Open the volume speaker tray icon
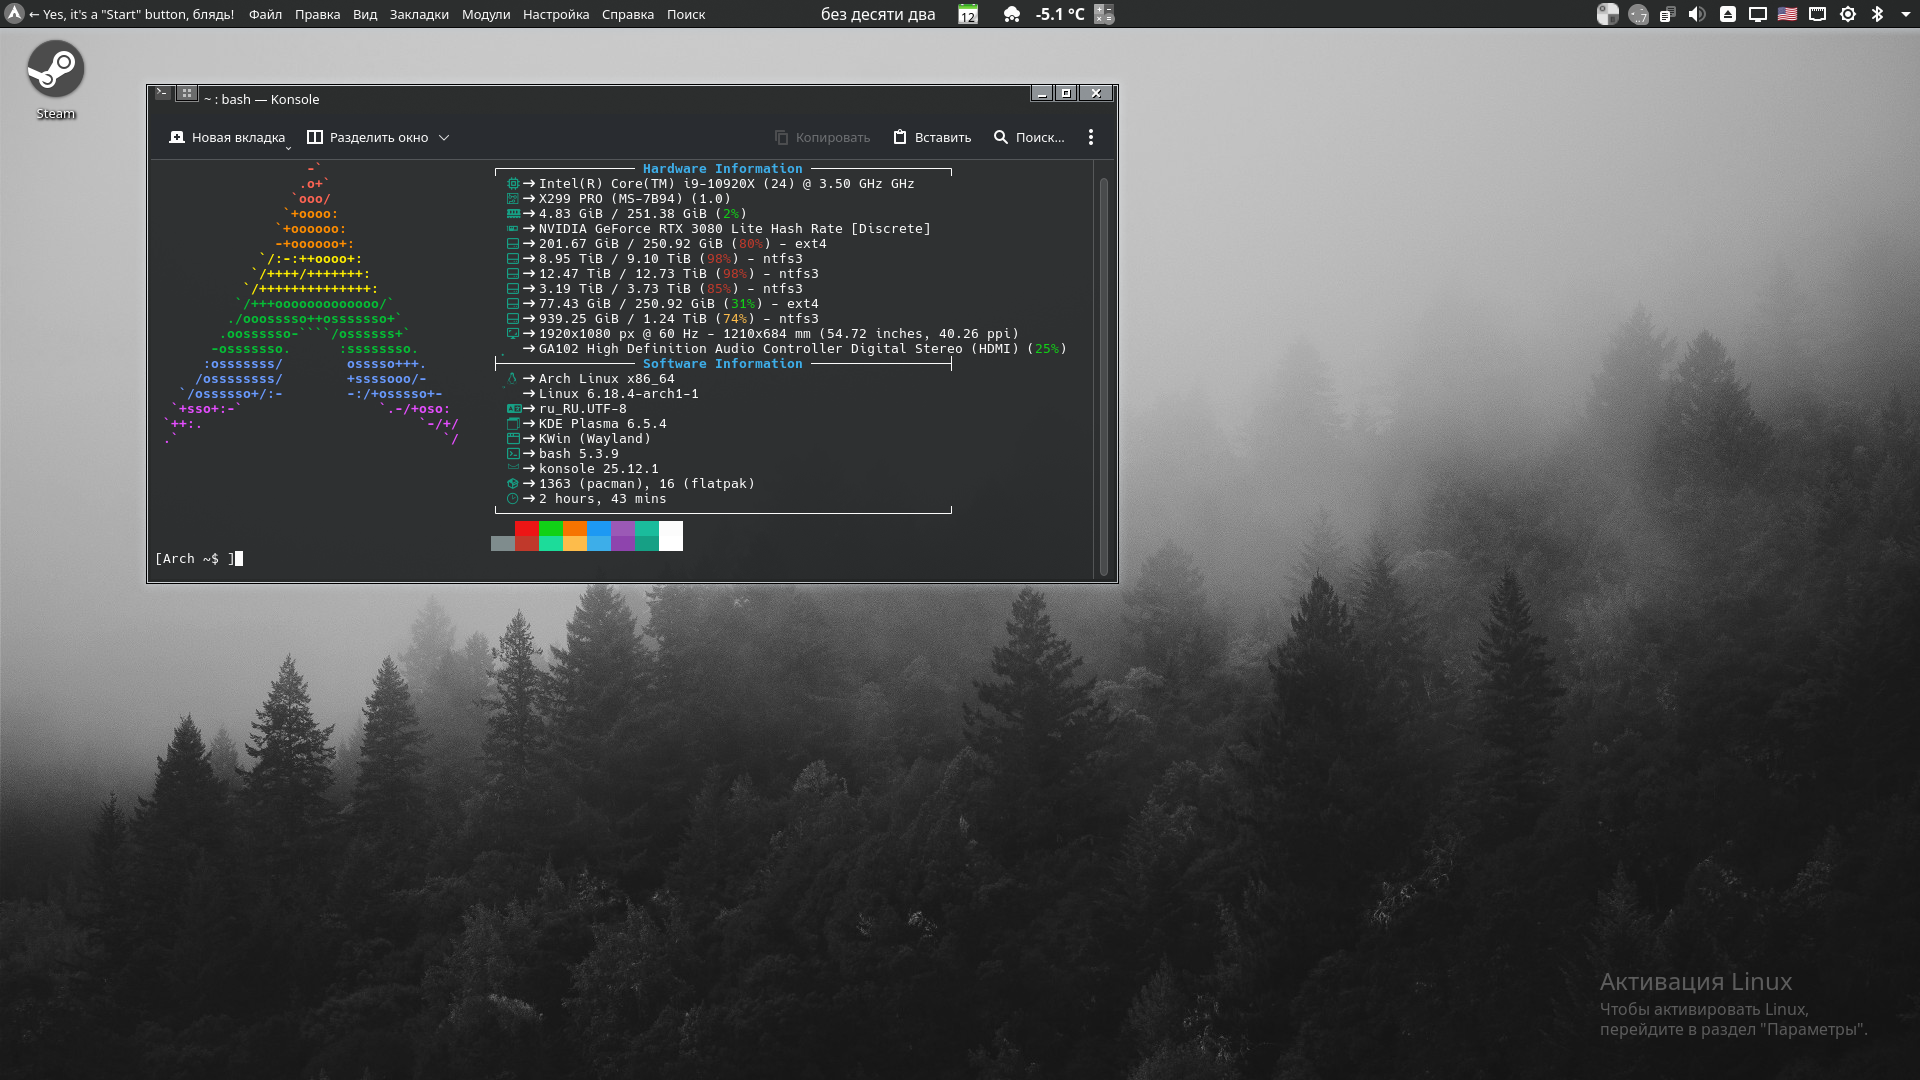Screen dimensions: 1920x1080 1696,14
